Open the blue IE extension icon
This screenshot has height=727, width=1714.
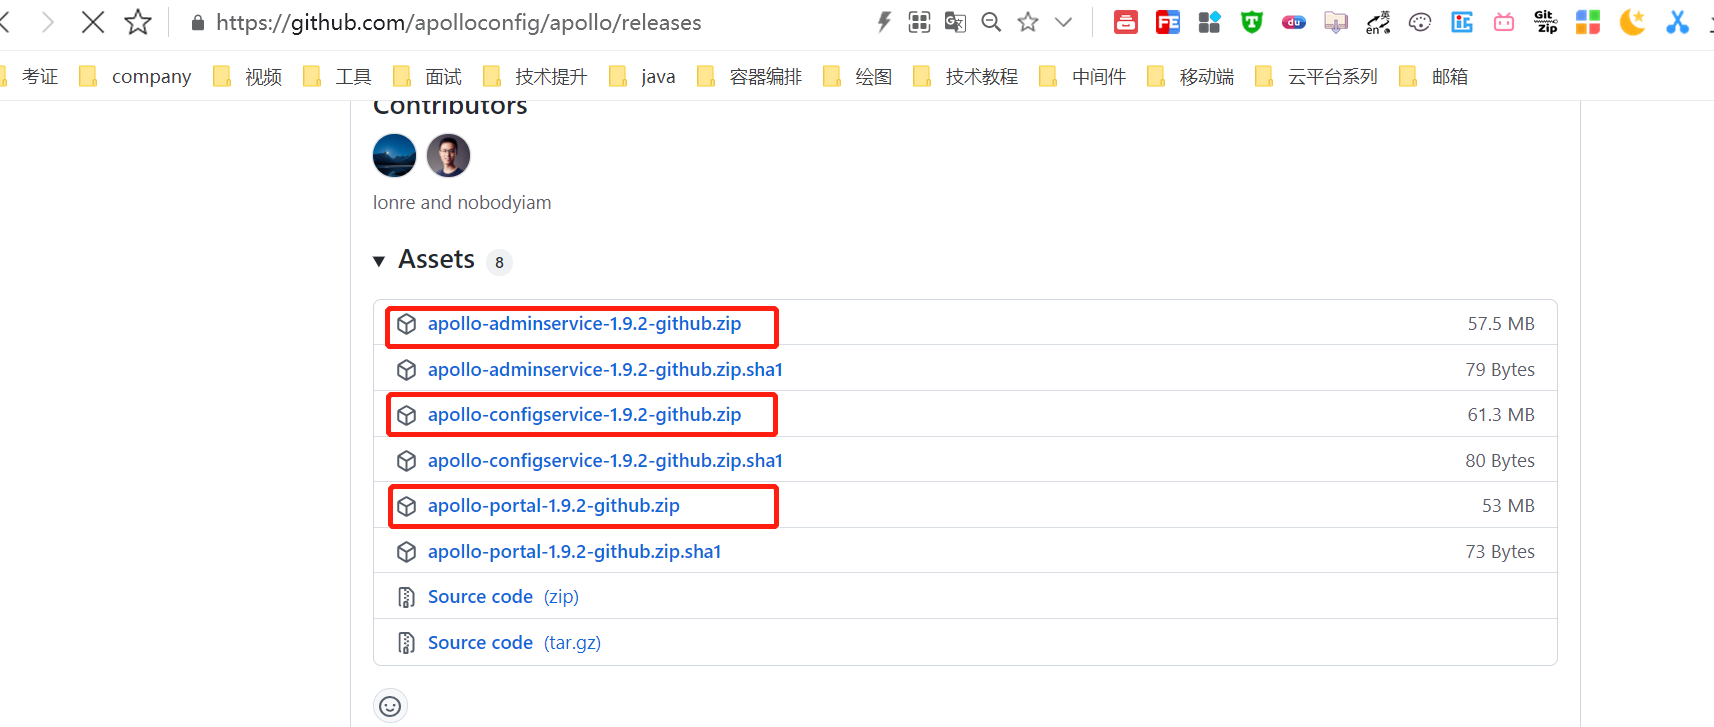click(x=1462, y=22)
